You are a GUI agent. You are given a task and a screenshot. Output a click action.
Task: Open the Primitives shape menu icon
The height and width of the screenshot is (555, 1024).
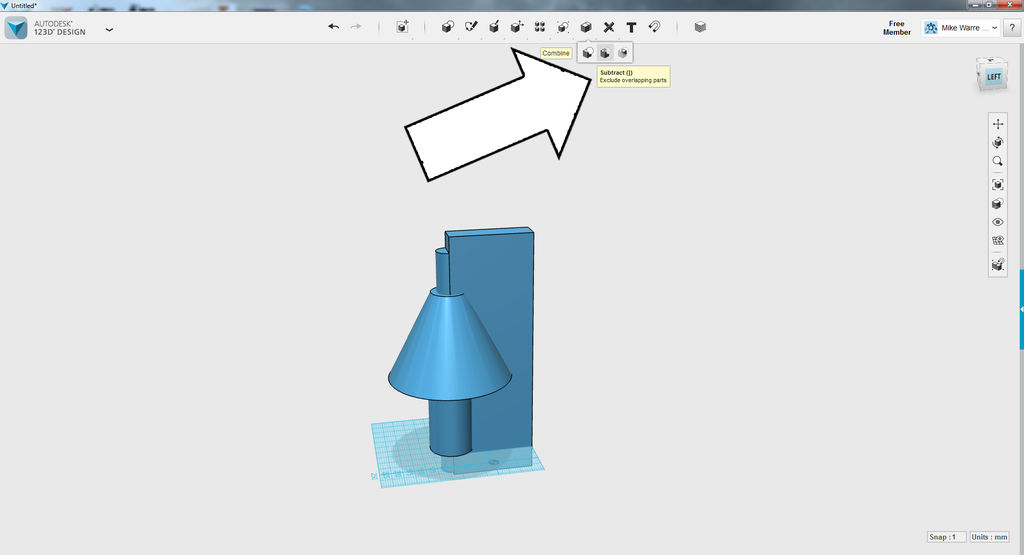pyautogui.click(x=447, y=27)
